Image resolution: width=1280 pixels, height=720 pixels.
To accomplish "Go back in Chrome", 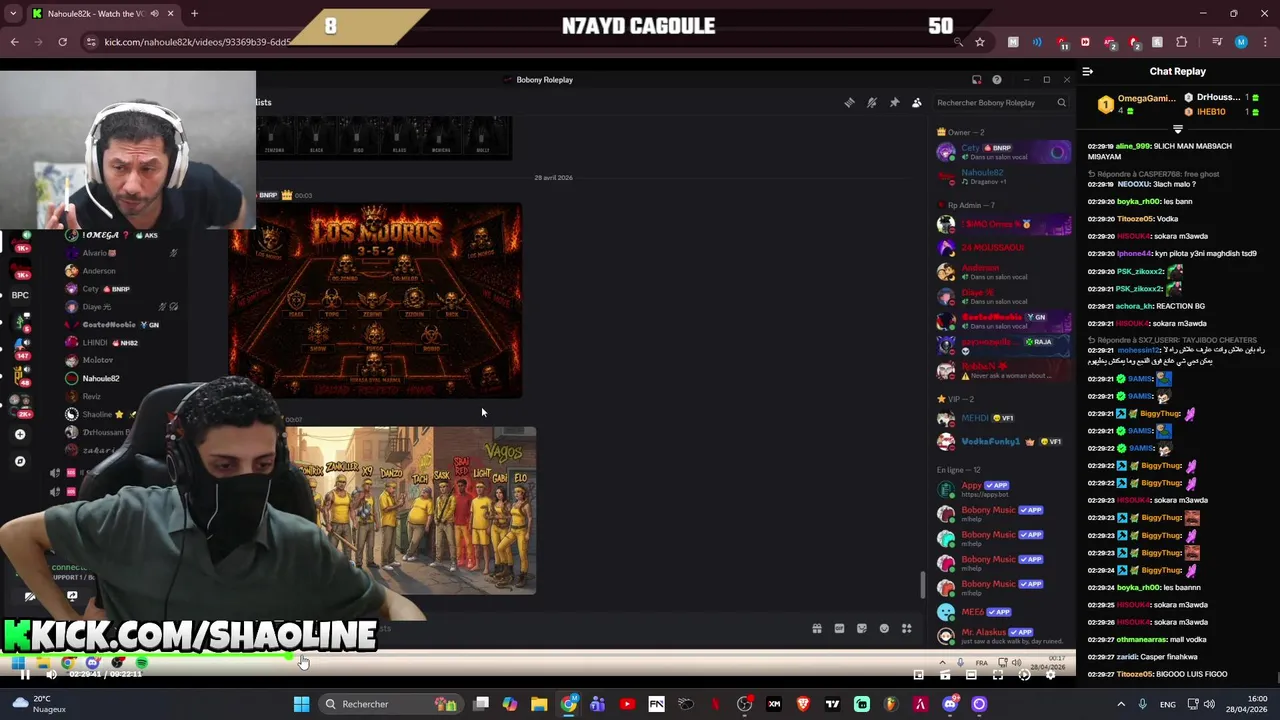I will pos(15,42).
